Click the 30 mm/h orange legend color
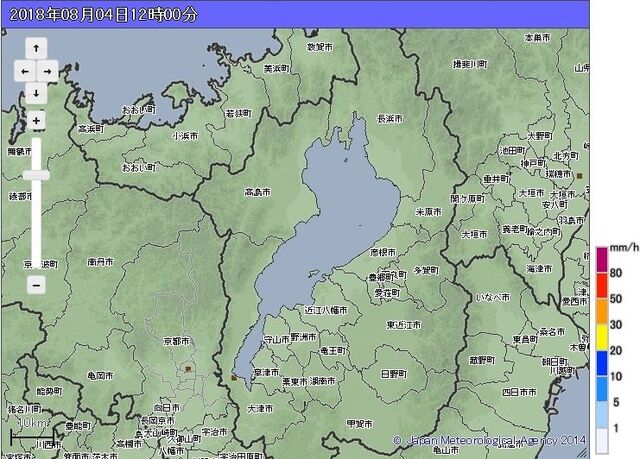 pos(602,311)
